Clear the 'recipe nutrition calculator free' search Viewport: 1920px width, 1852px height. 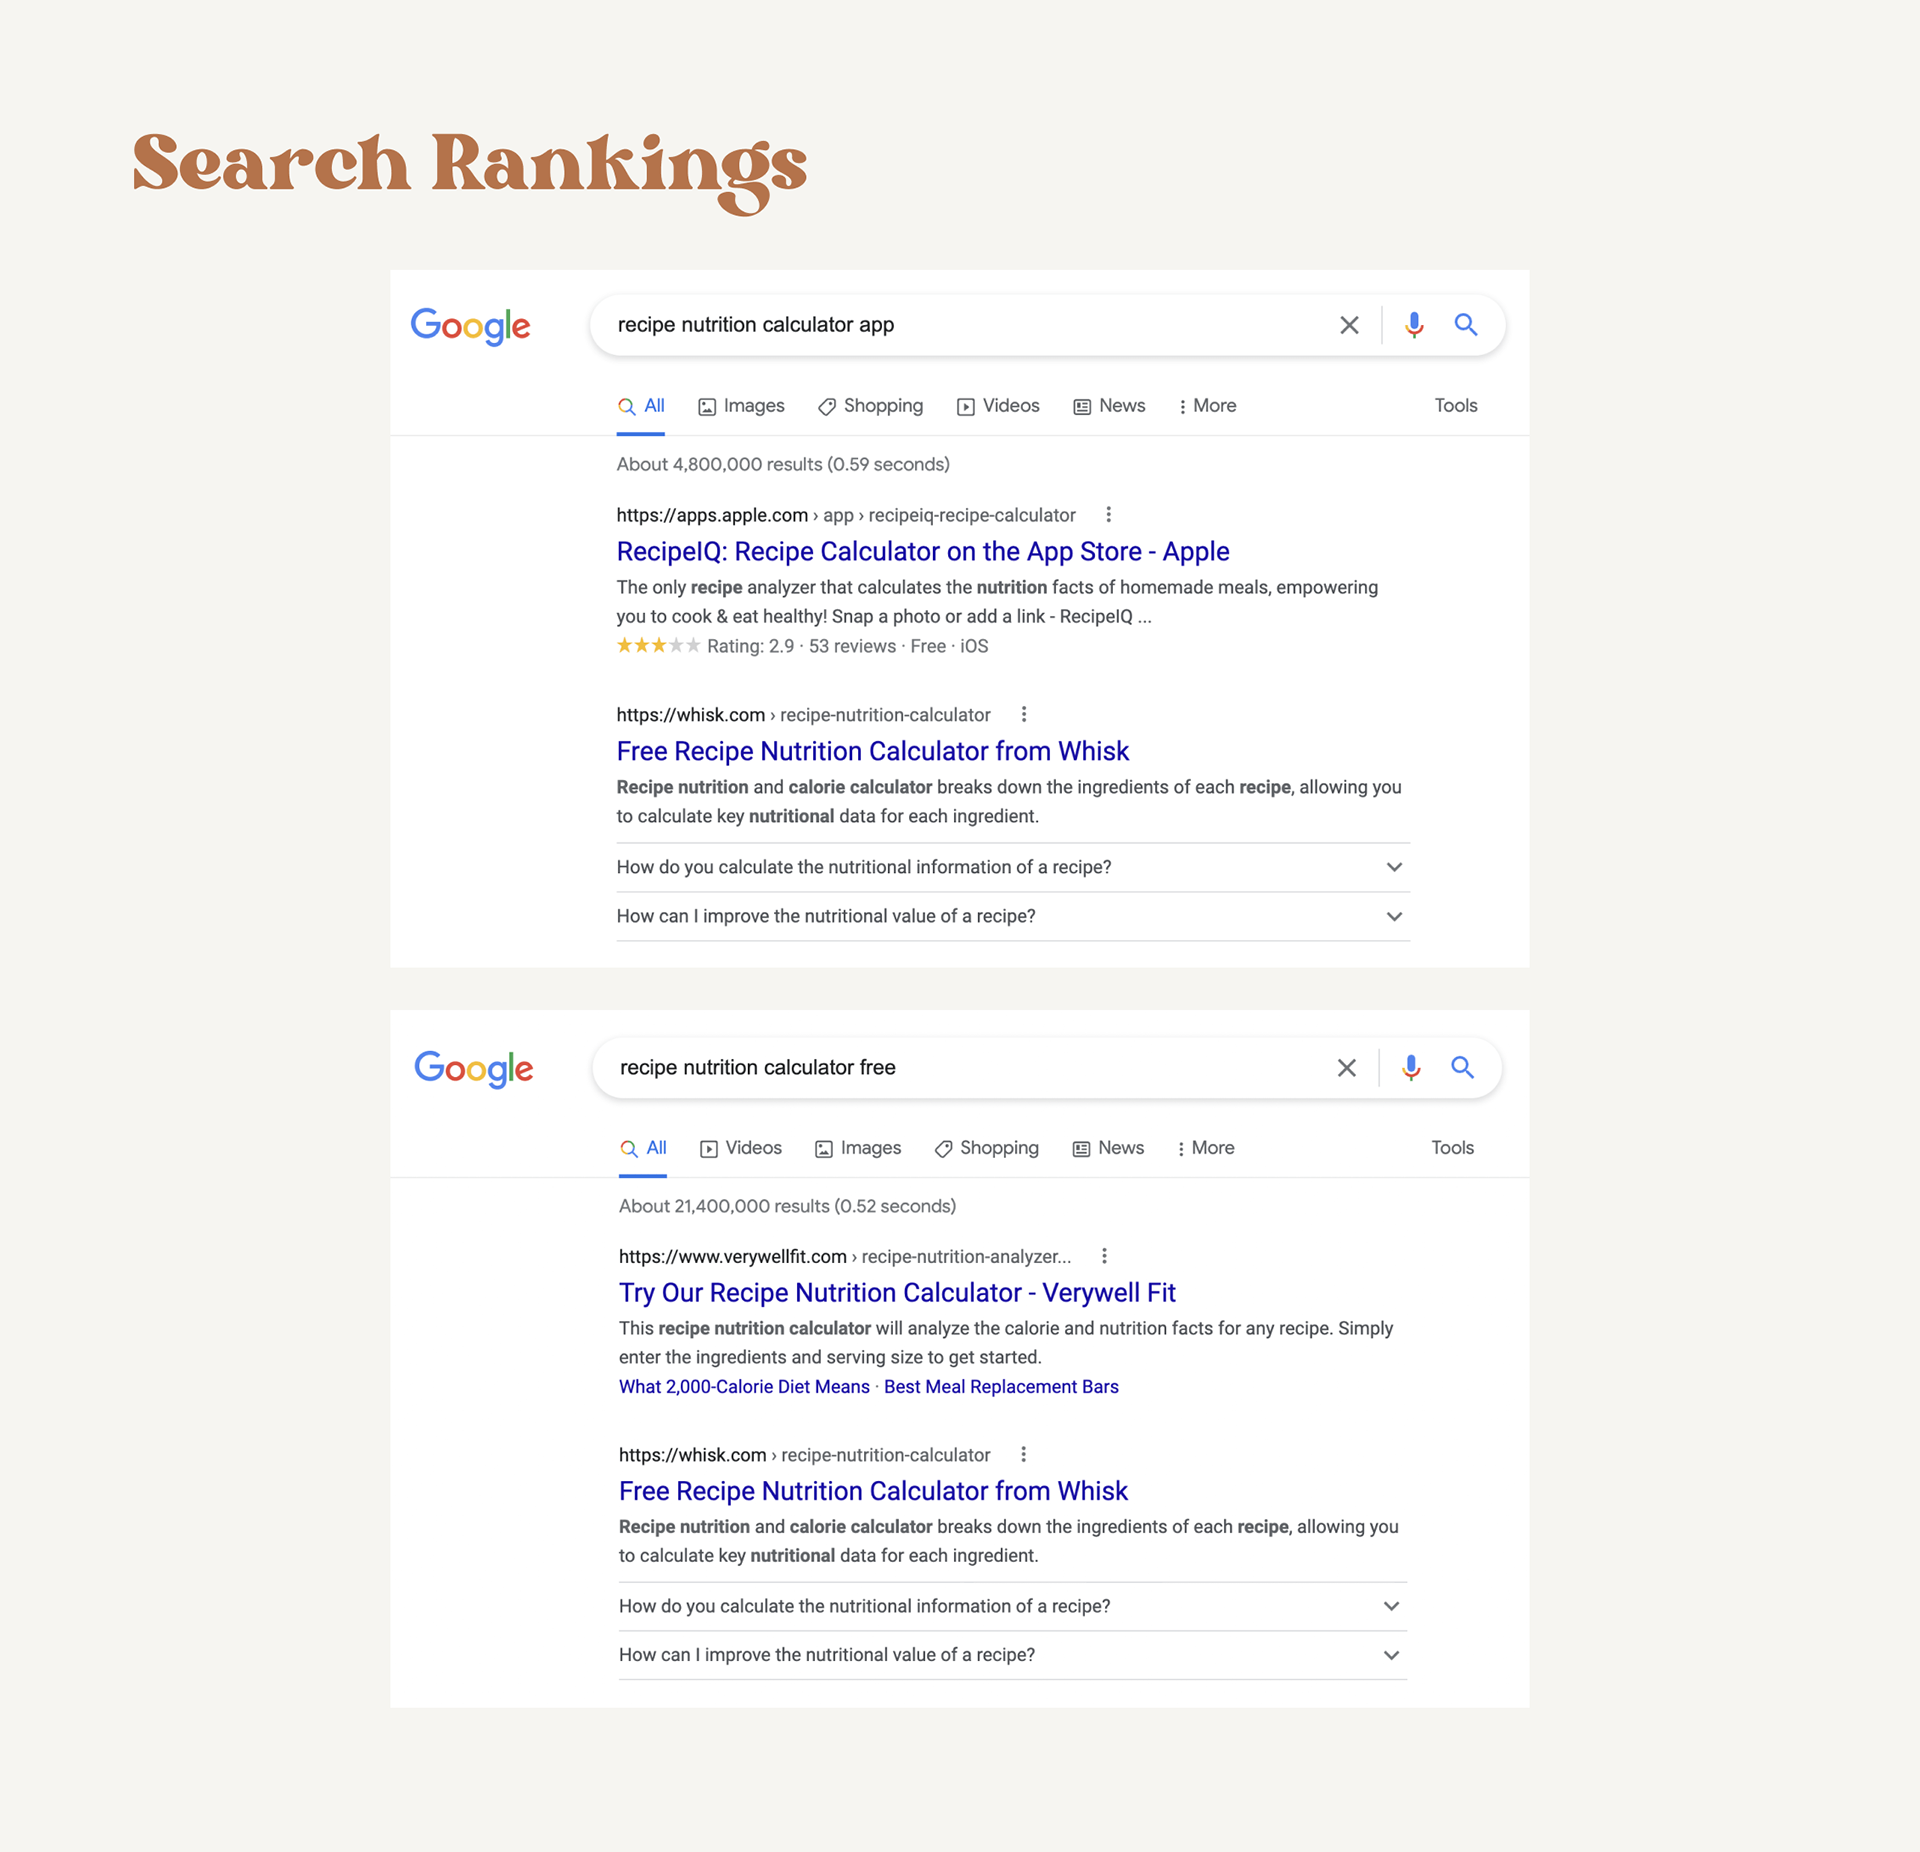[x=1347, y=1068]
